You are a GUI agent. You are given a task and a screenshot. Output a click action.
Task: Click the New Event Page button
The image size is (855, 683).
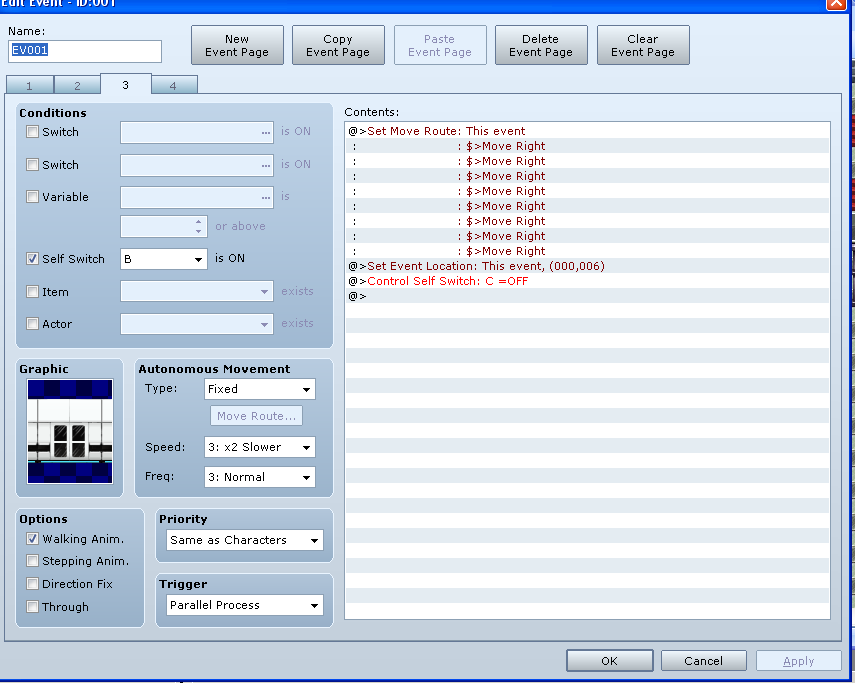click(237, 46)
